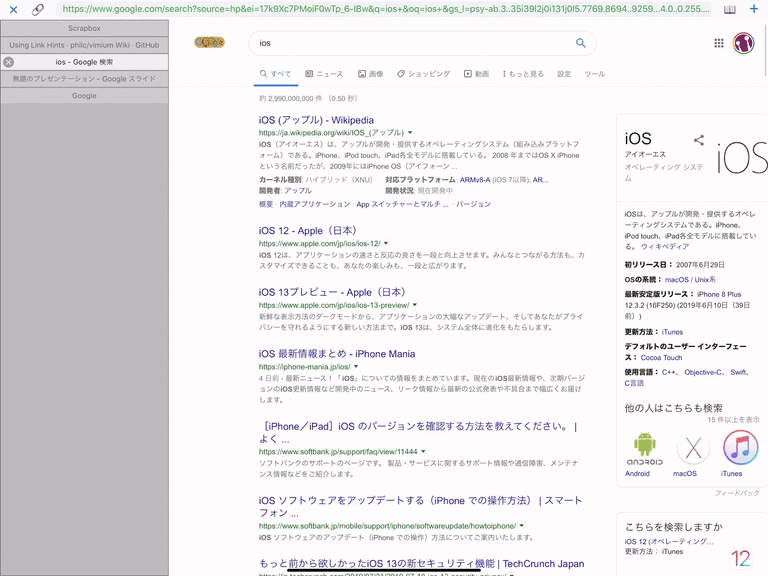
Task: Add a new tab with plus icon
Action: pyautogui.click(x=754, y=9)
